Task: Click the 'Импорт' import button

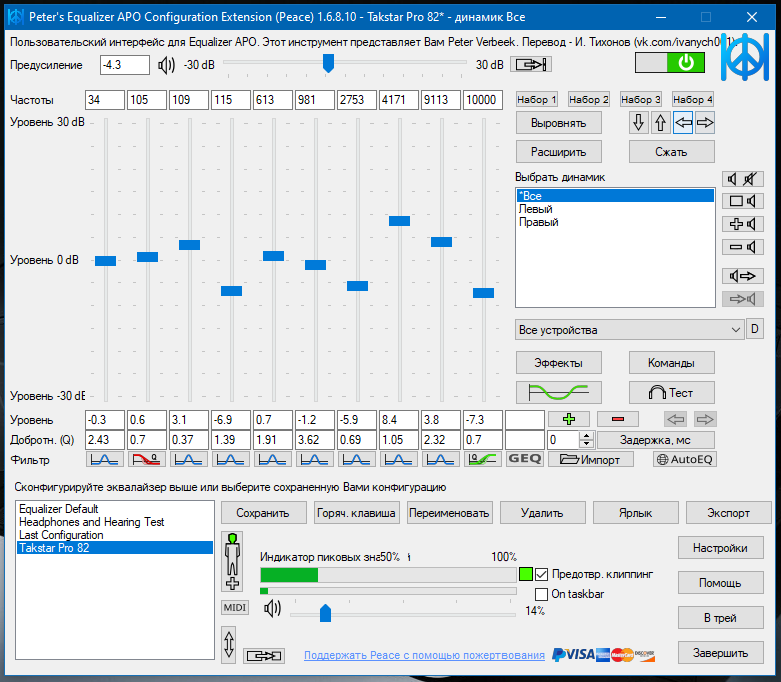Action: coord(591,459)
